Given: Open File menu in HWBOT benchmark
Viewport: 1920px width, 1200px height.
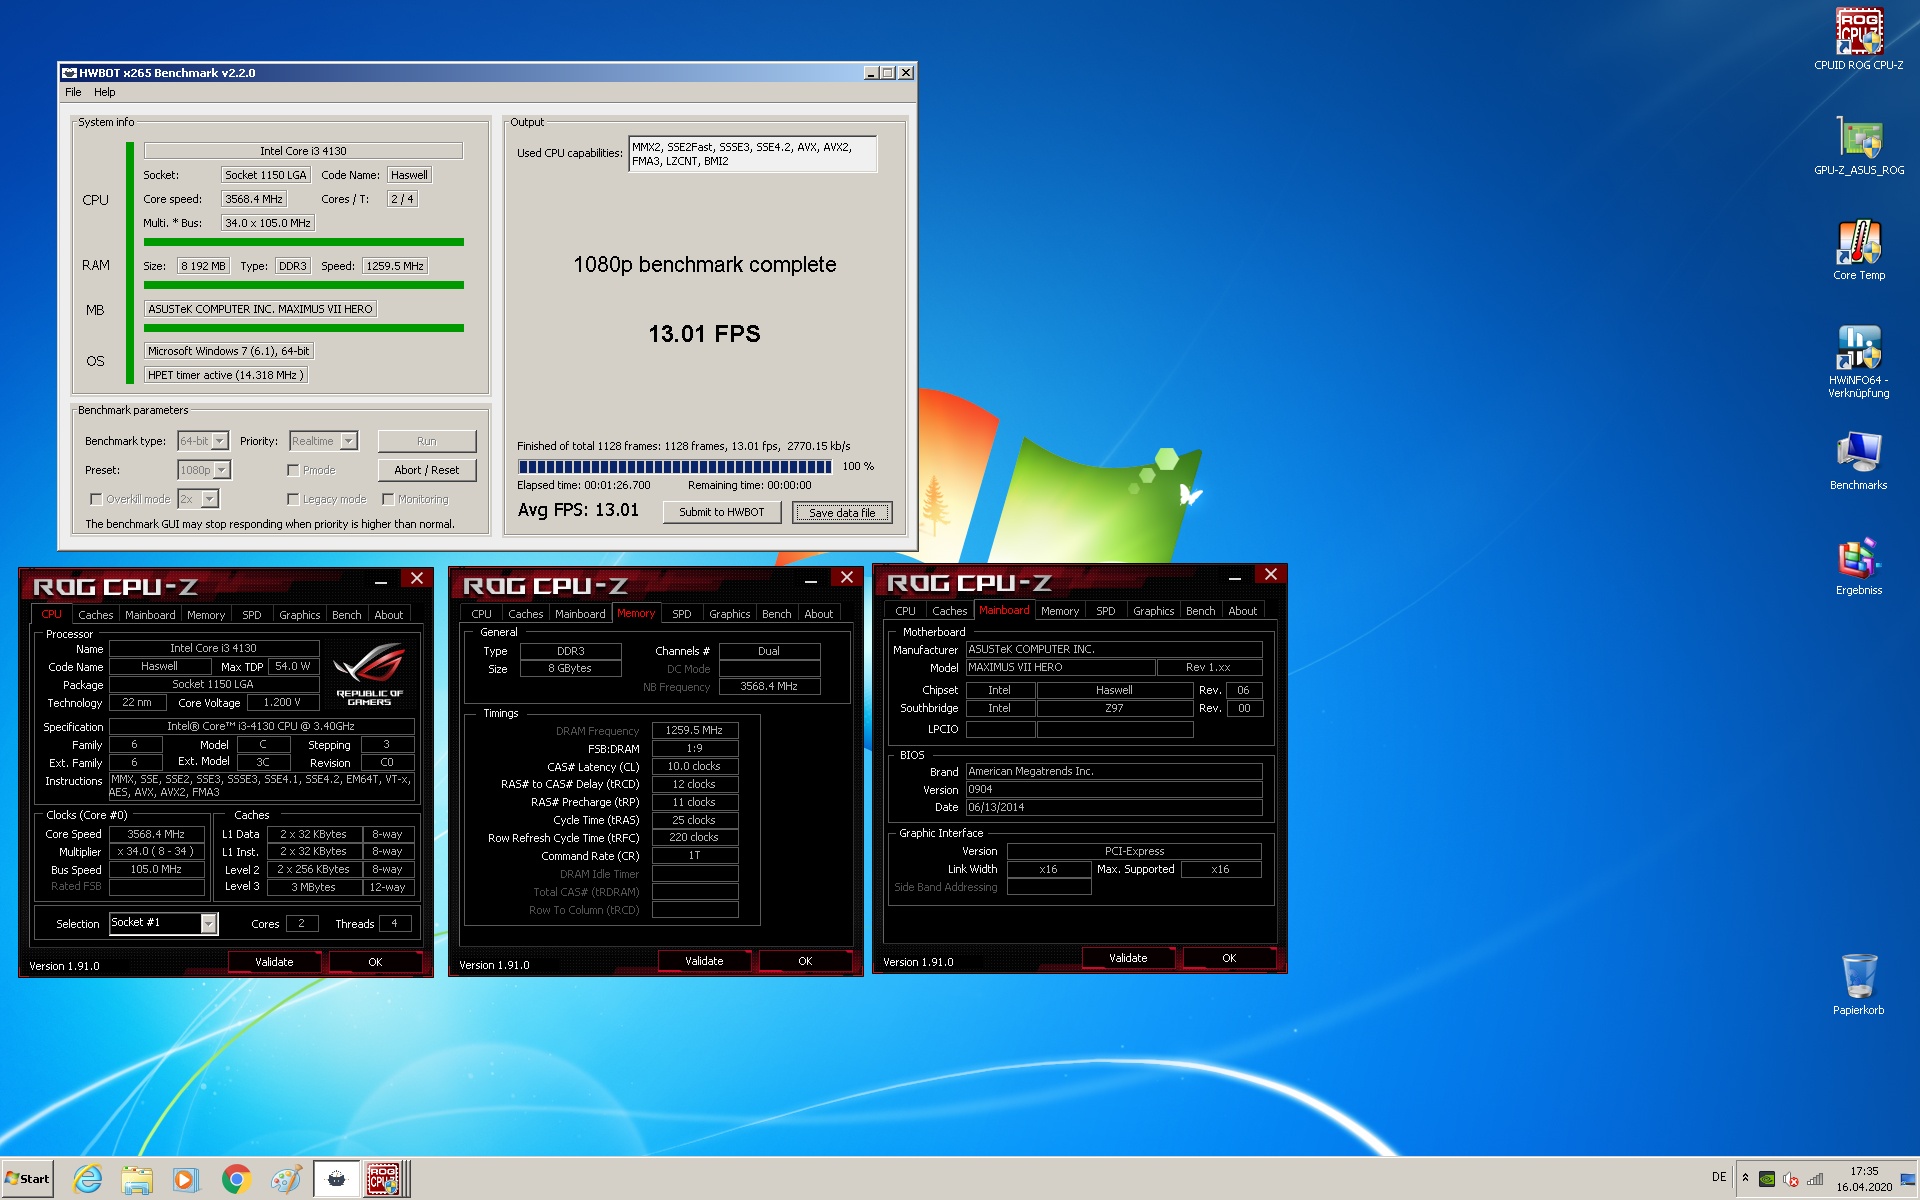Looking at the screenshot, I should coord(73,92).
